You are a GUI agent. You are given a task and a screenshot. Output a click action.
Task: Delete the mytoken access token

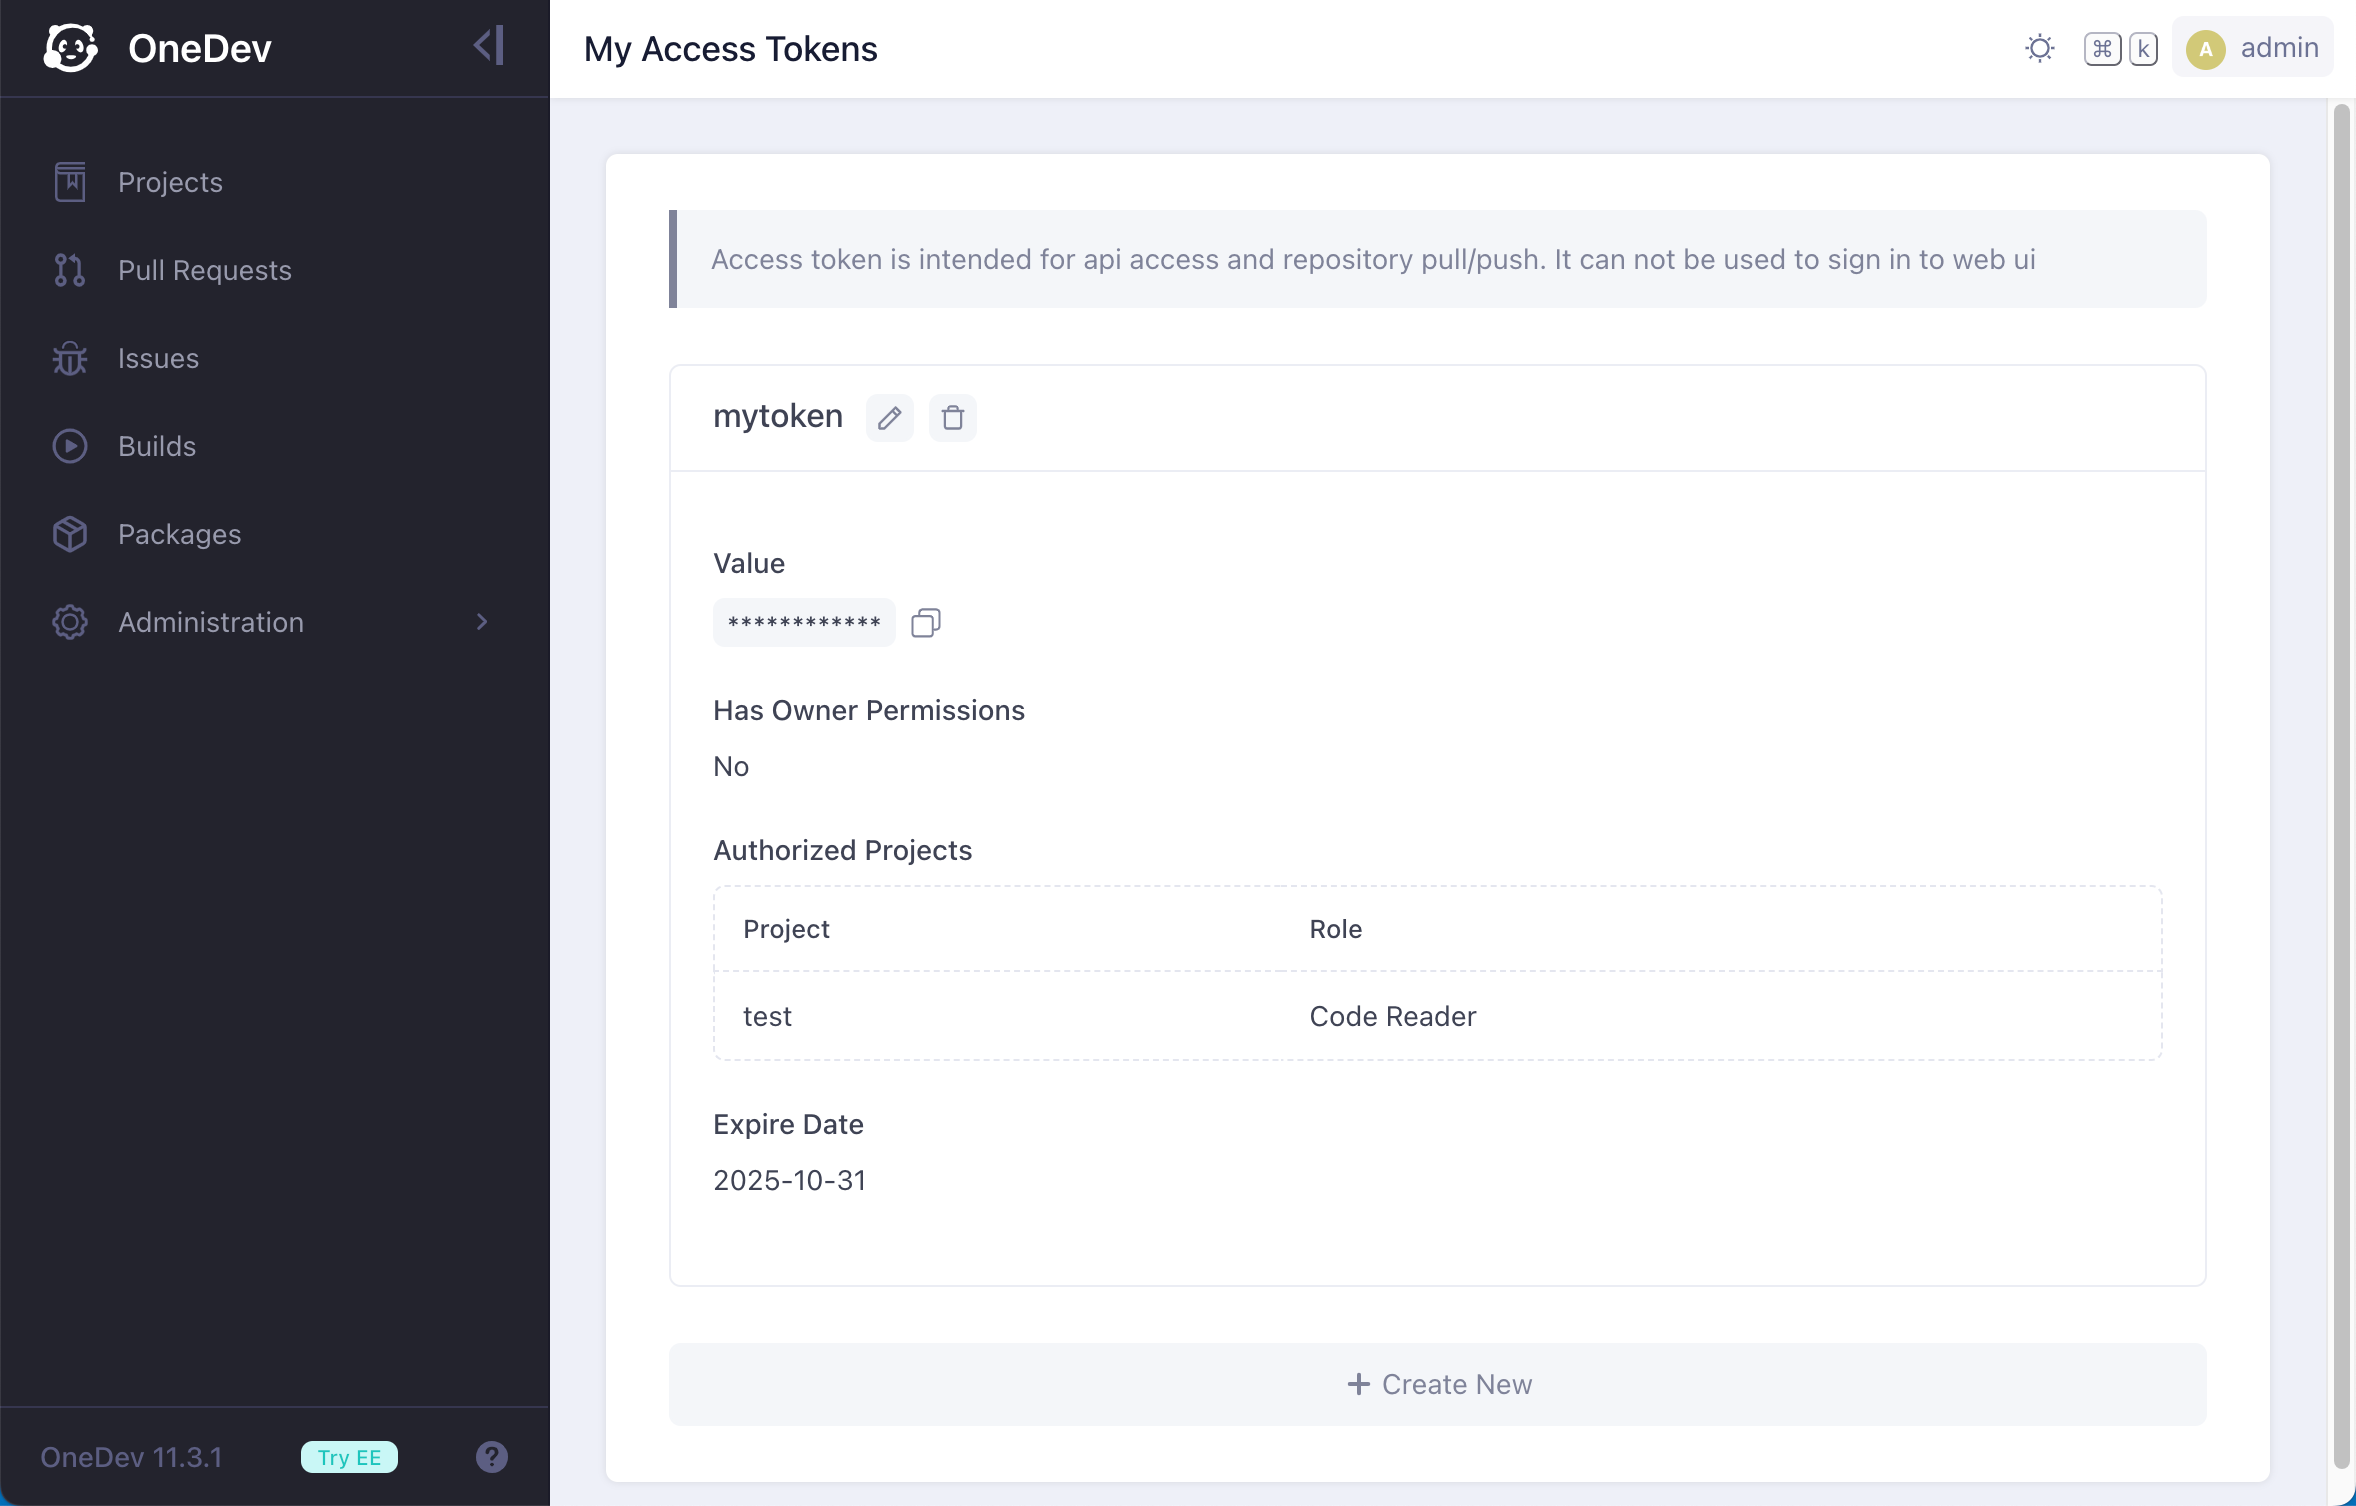point(951,417)
